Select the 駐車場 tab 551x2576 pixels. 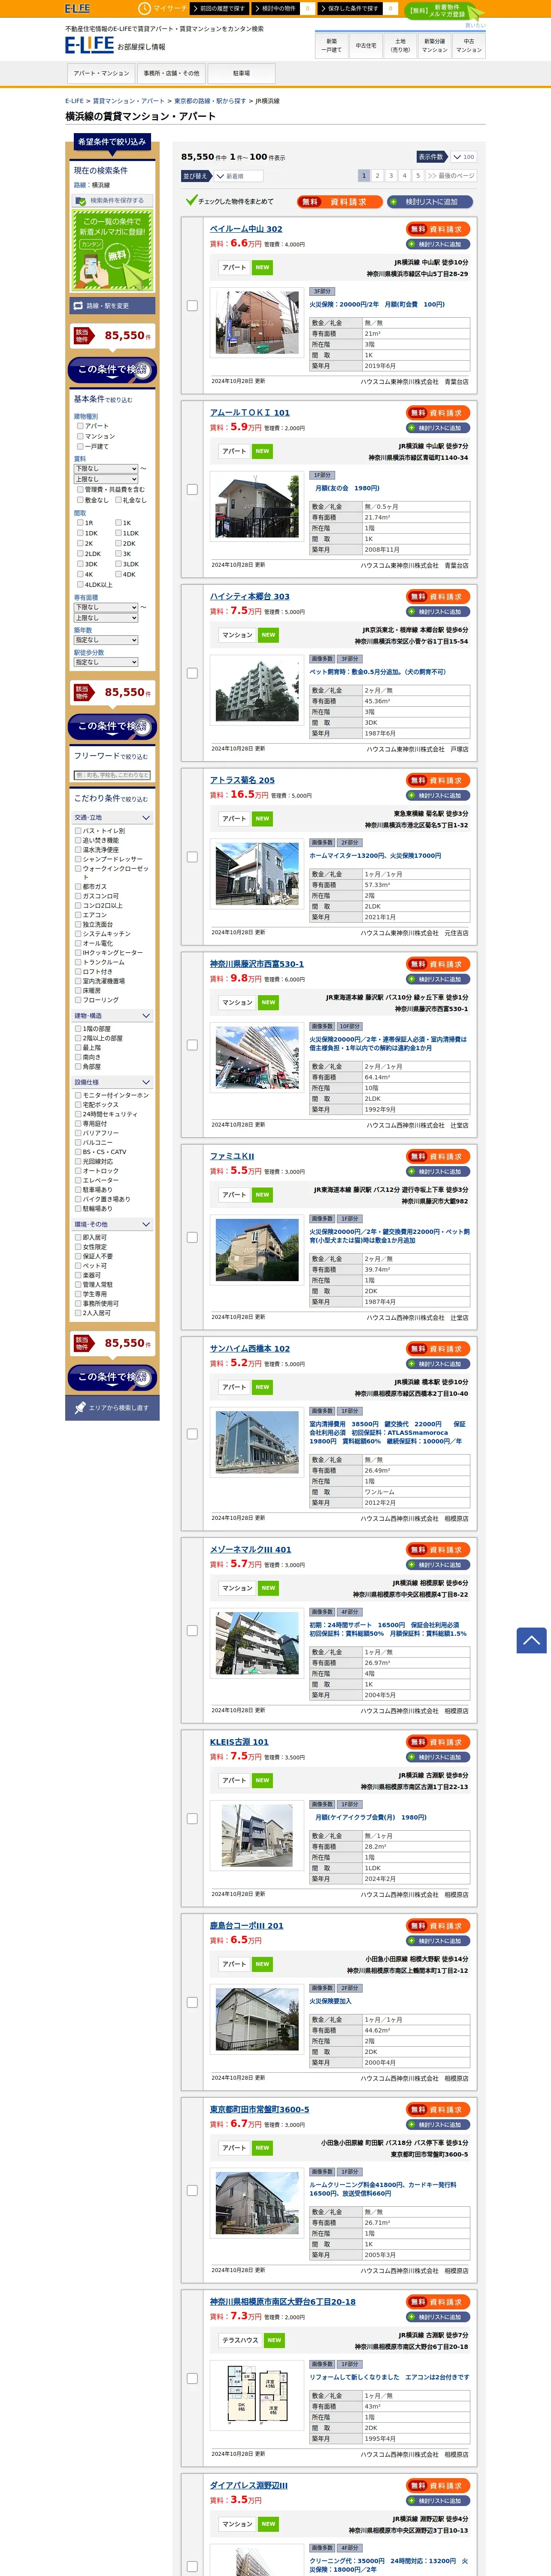pyautogui.click(x=241, y=73)
